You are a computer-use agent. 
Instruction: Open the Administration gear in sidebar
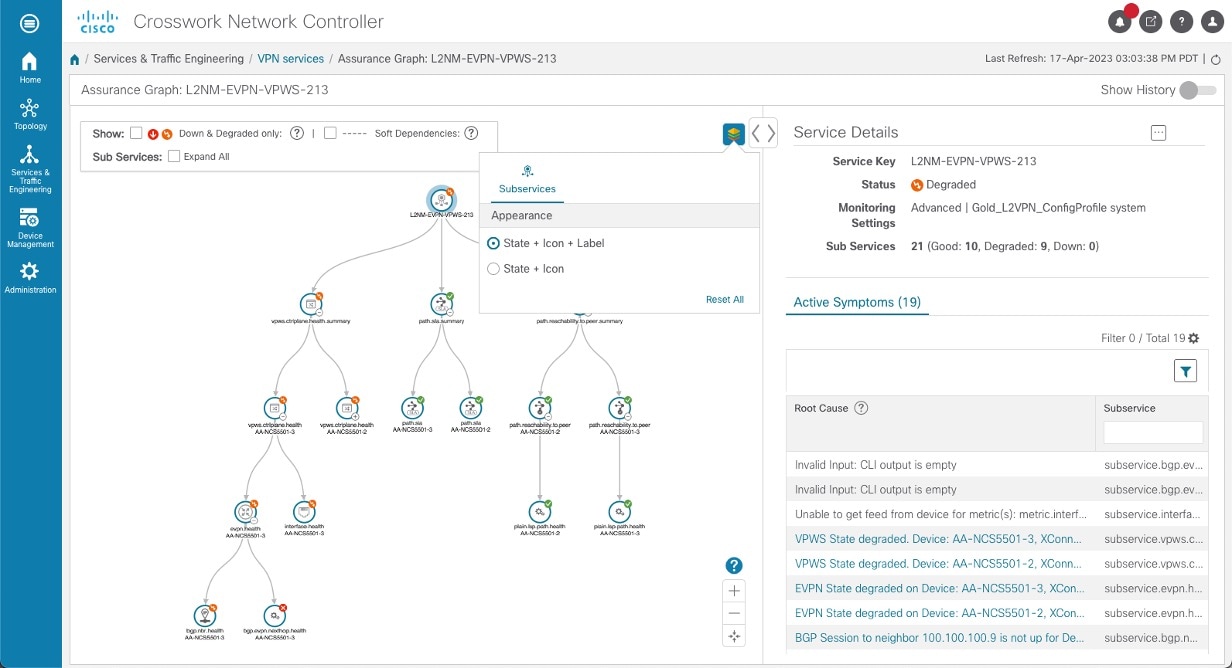(30, 277)
